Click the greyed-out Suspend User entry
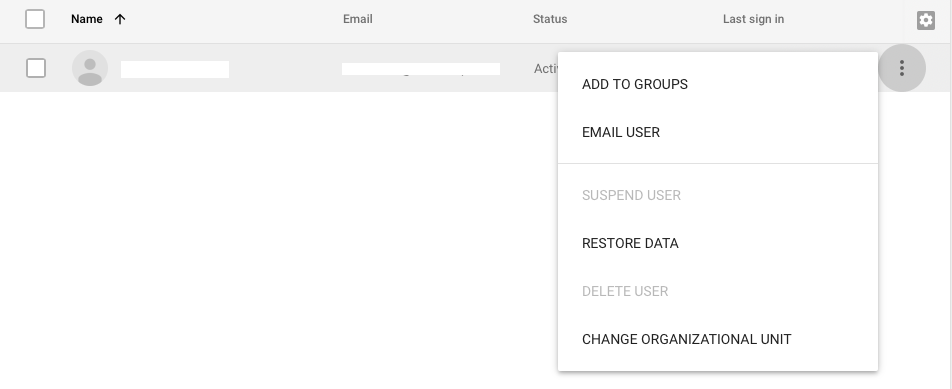Screen dimensions: 952x389 pyautogui.click(x=718, y=195)
